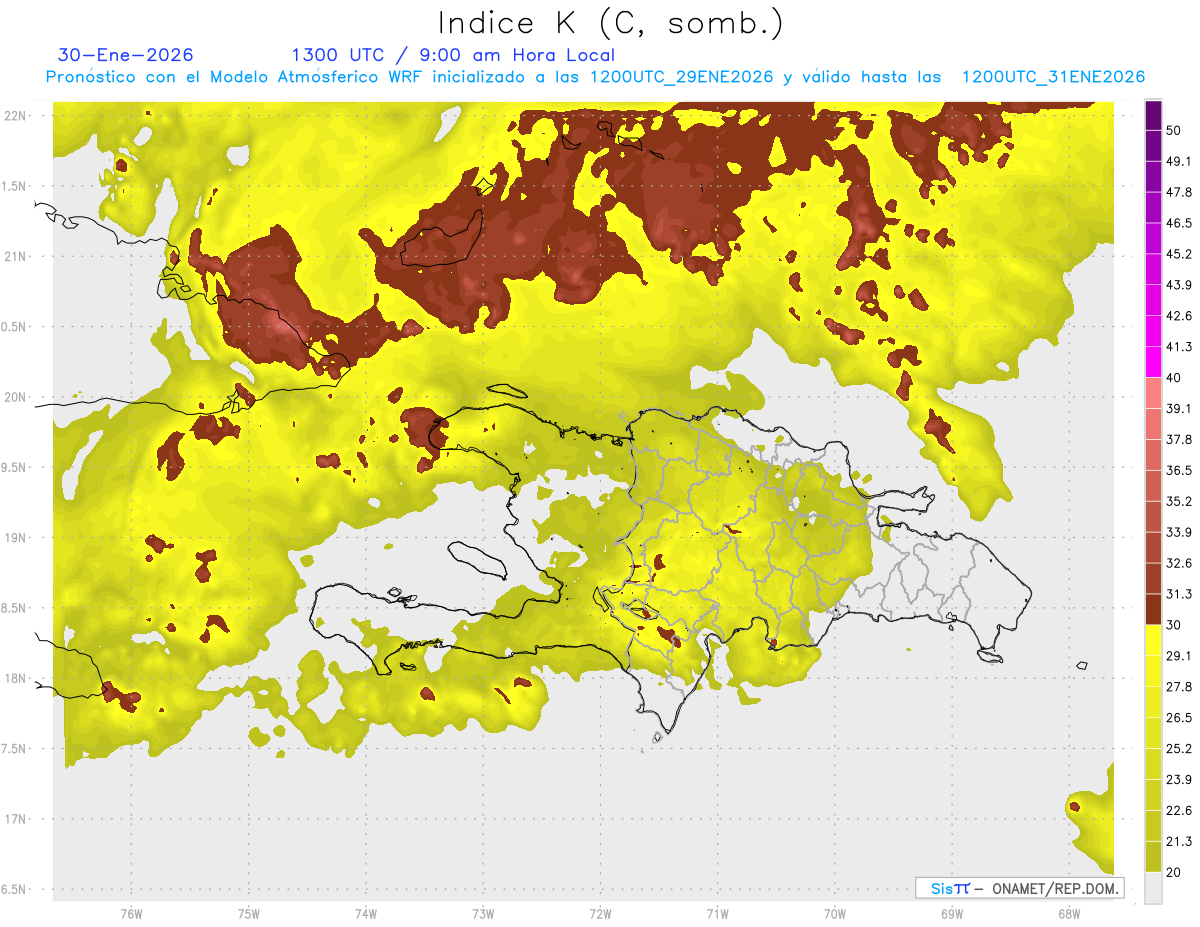Click the 'ONAMET/REP.DOM.' credit label

tap(1055, 888)
